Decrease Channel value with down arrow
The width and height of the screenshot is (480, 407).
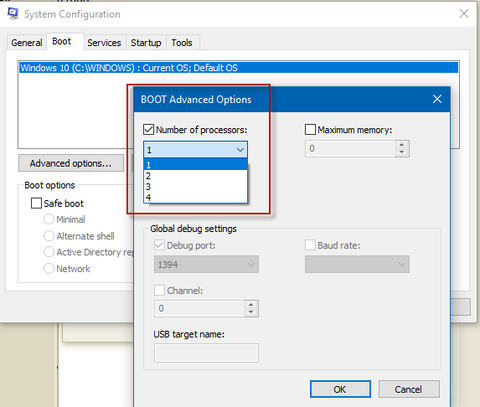[251, 313]
